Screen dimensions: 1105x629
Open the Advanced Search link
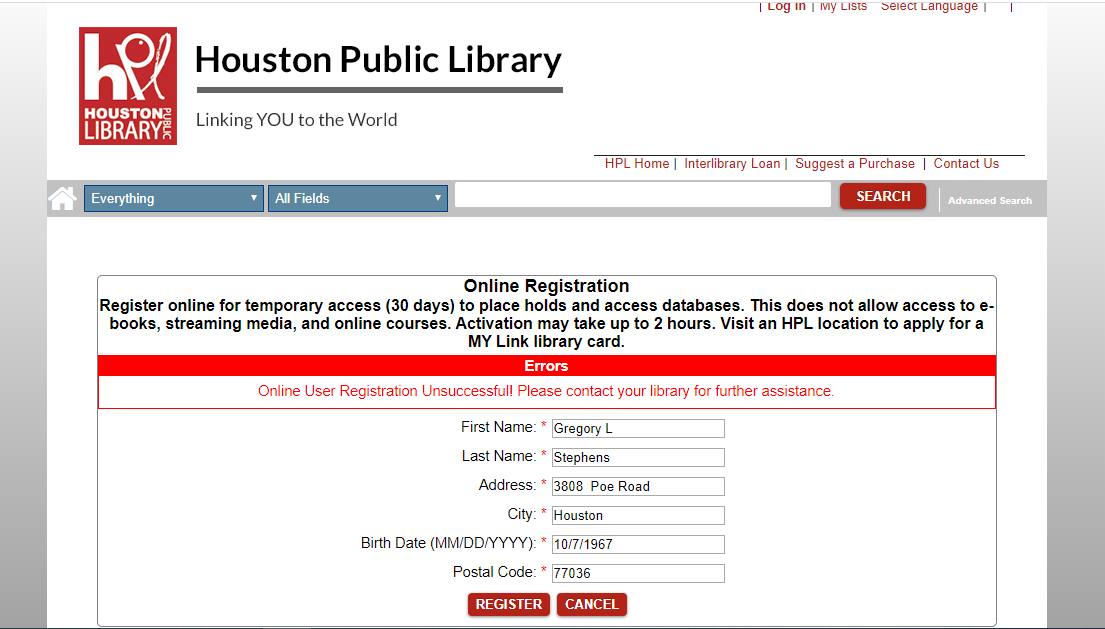pyautogui.click(x=989, y=201)
